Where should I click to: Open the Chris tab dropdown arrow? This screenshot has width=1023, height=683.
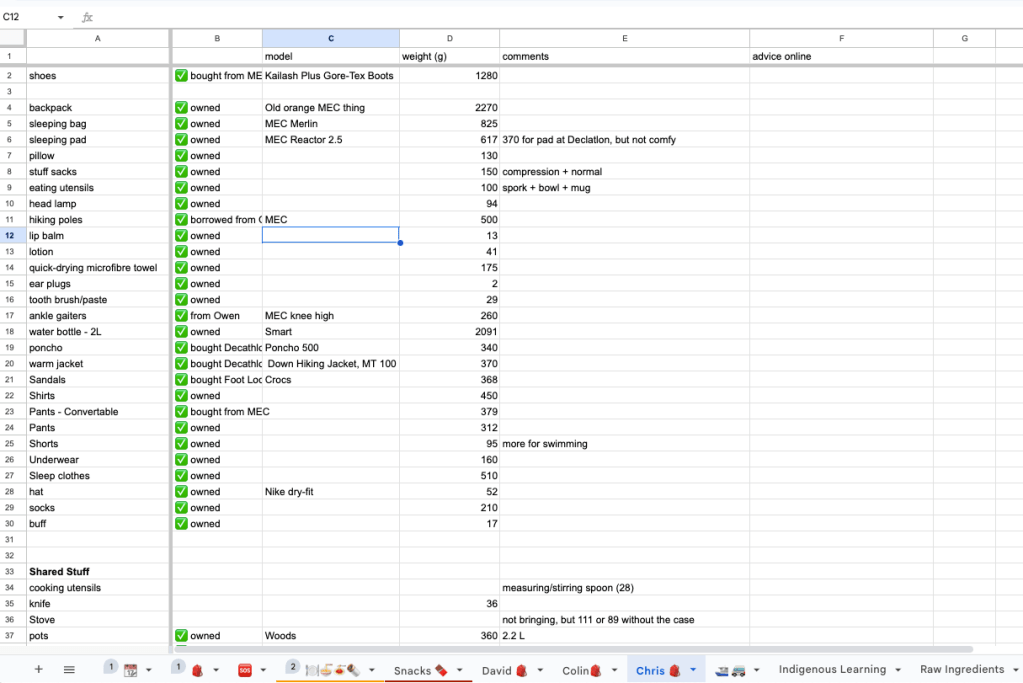pyautogui.click(x=693, y=670)
